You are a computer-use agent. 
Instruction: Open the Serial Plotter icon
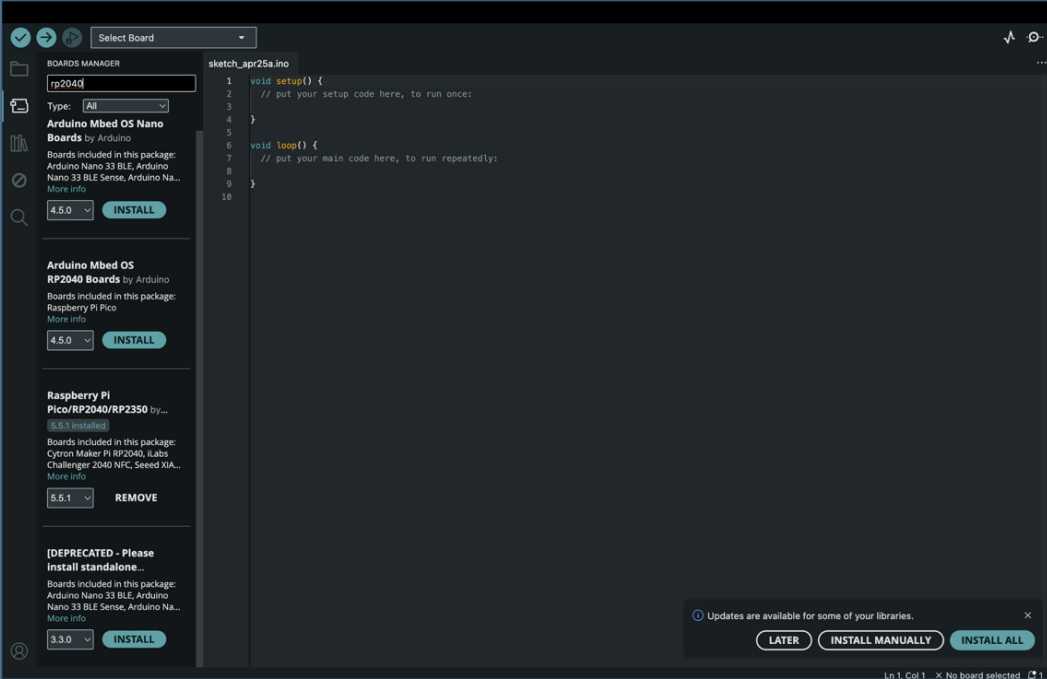(x=1010, y=37)
